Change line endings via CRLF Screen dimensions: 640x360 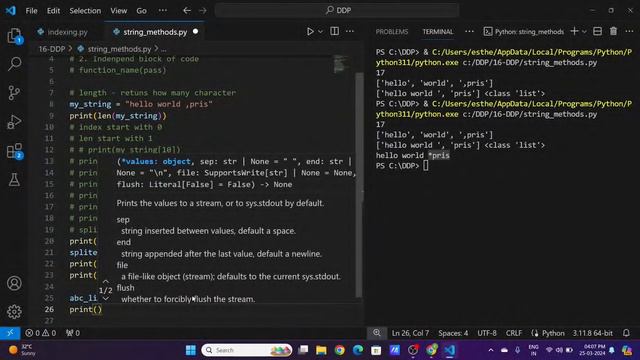[x=513, y=333]
